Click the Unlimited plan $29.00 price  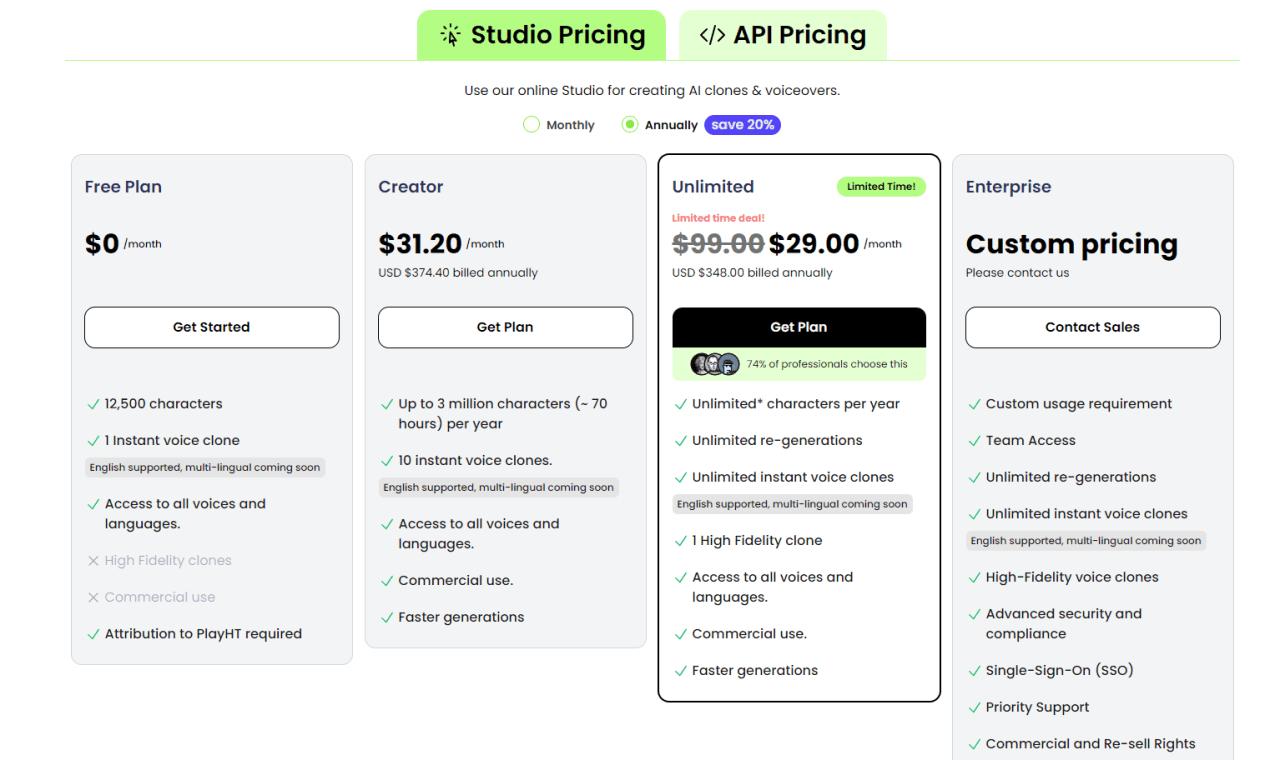tap(814, 244)
